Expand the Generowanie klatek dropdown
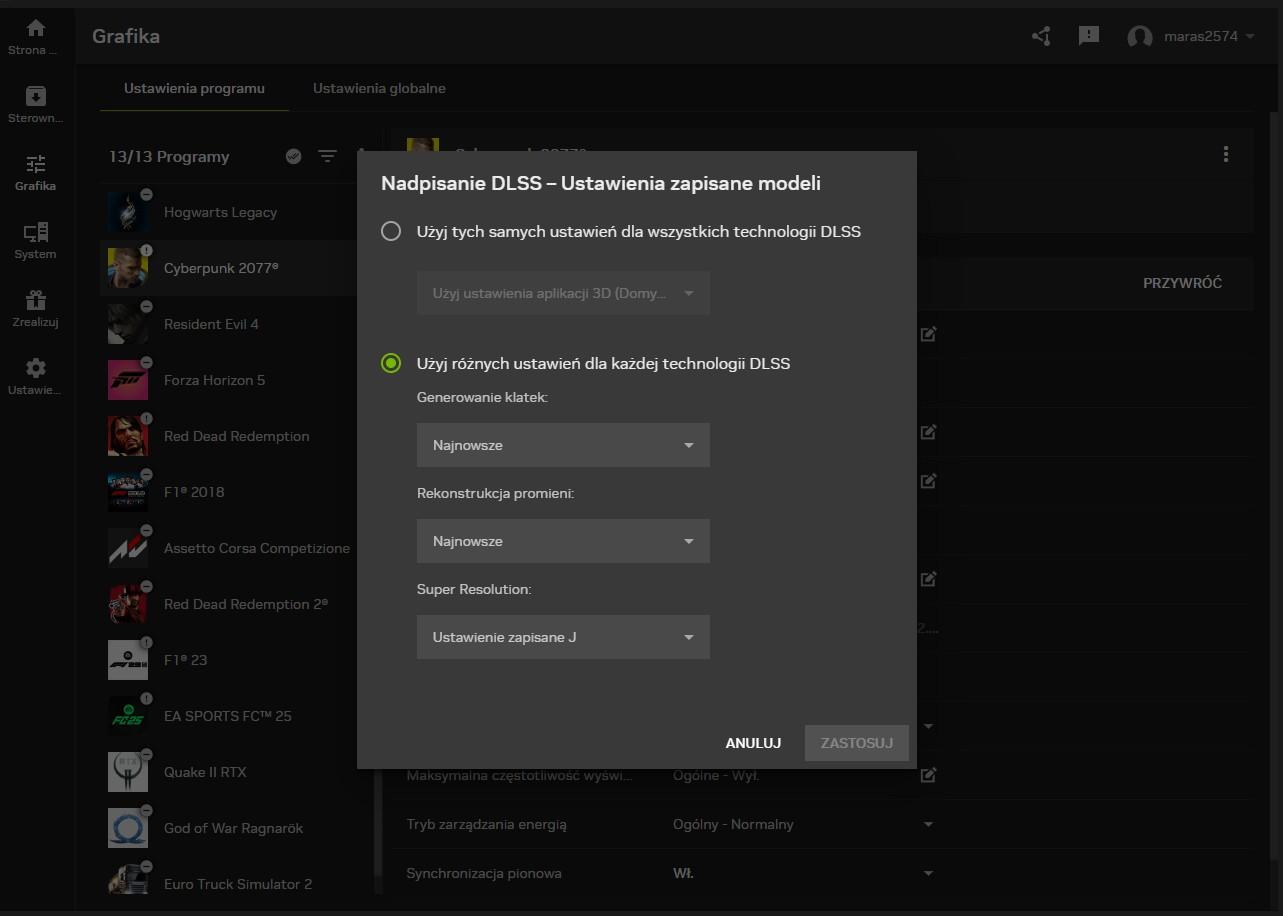Image resolution: width=1283 pixels, height=916 pixels. tap(563, 445)
